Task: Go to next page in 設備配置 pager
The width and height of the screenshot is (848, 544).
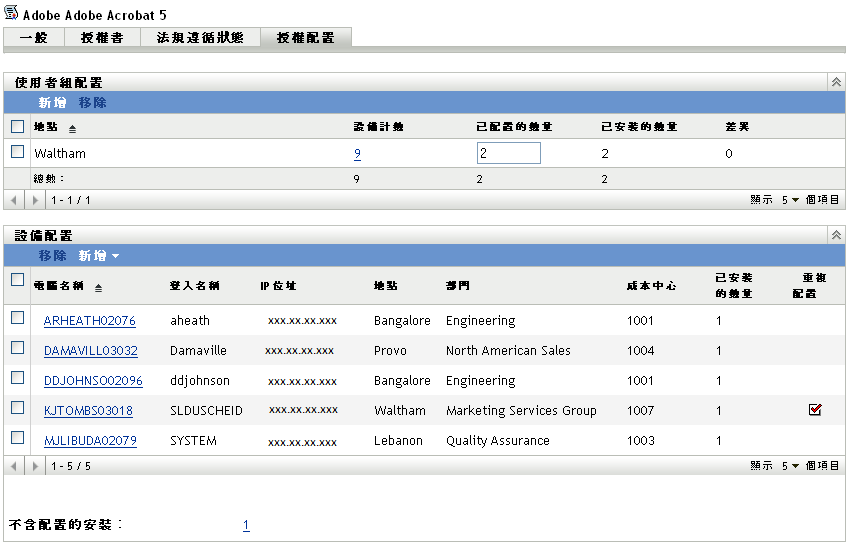Action: tap(35, 466)
